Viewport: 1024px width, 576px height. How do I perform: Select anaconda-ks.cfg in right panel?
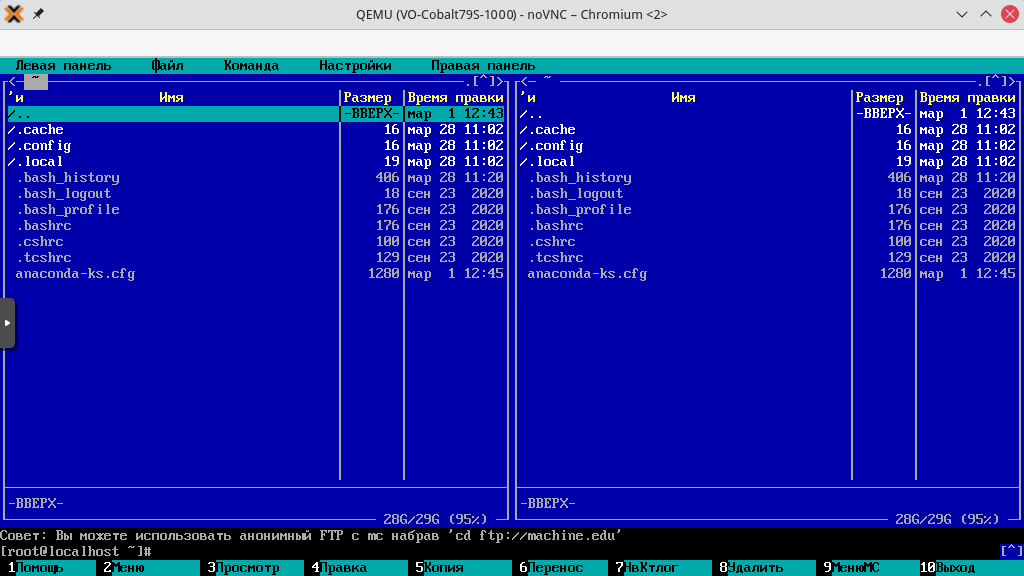(x=768, y=274)
